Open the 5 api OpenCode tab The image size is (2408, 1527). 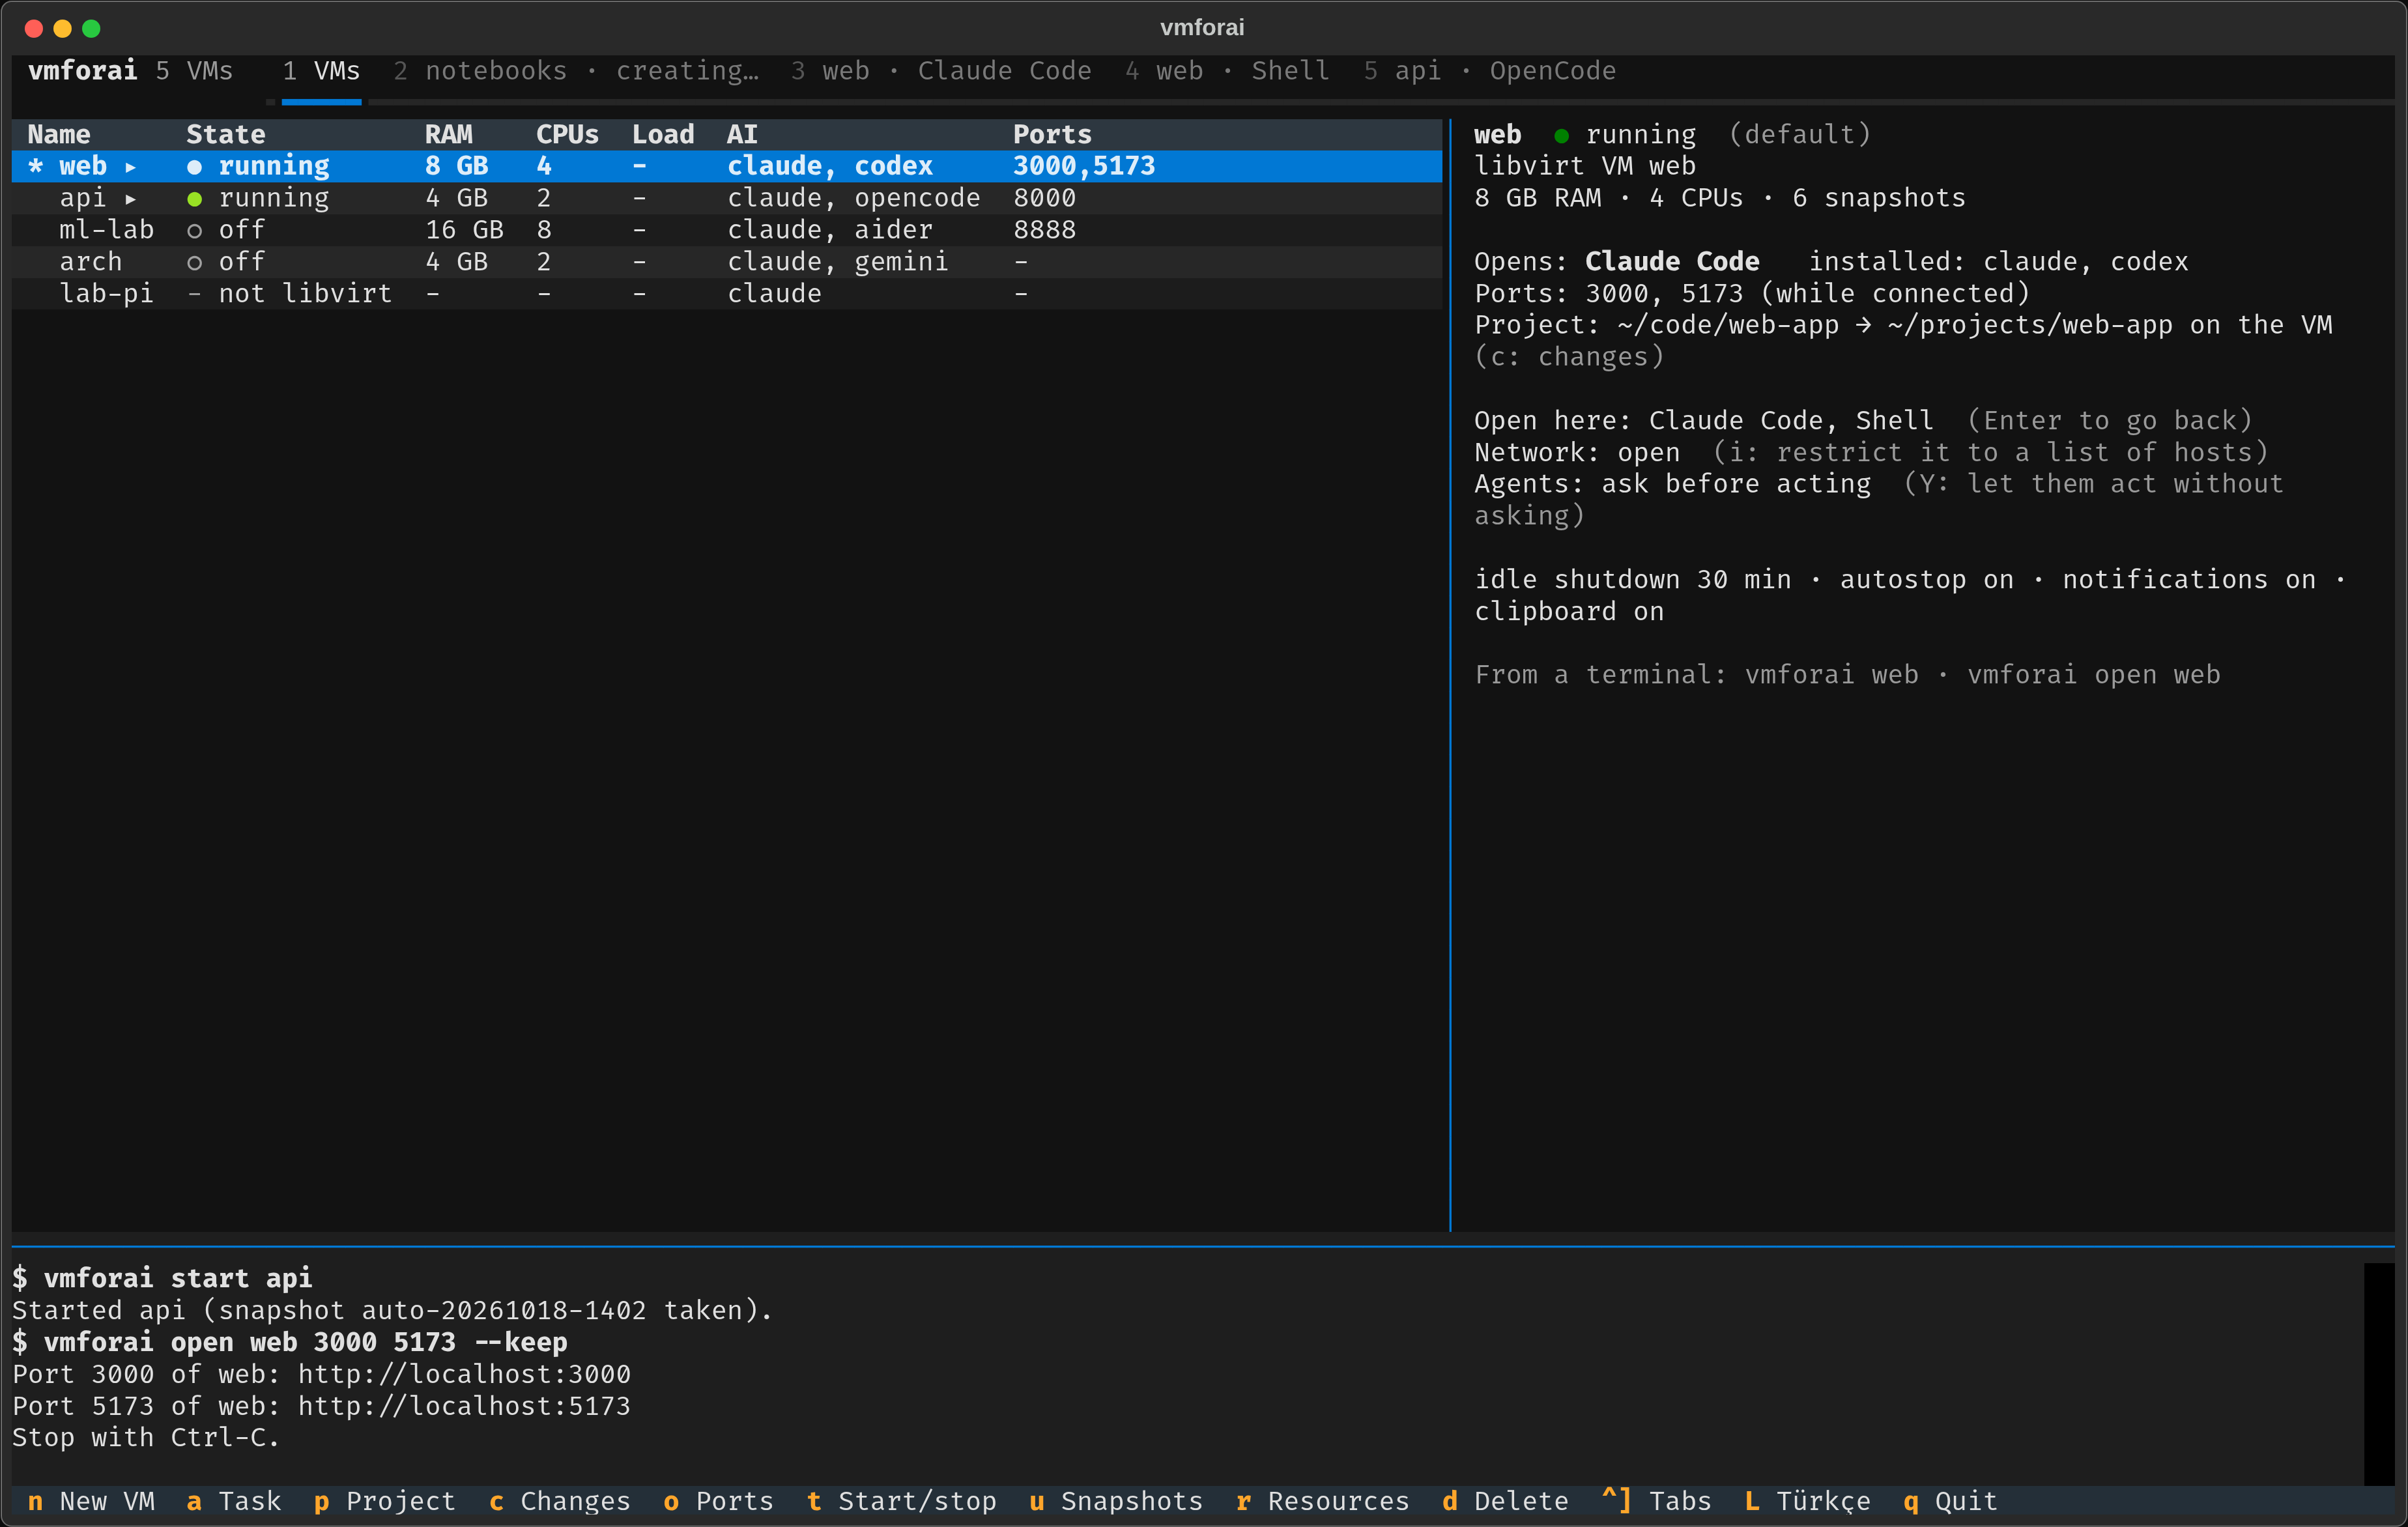click(1490, 71)
